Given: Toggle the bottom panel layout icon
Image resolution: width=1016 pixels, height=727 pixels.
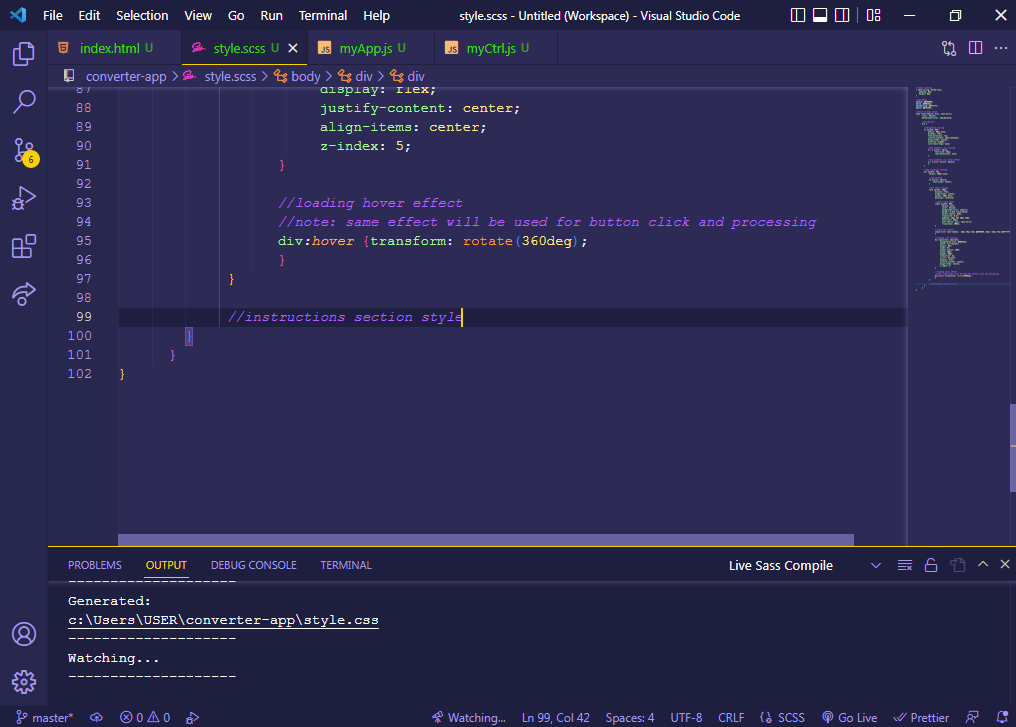Looking at the screenshot, I should tap(820, 15).
